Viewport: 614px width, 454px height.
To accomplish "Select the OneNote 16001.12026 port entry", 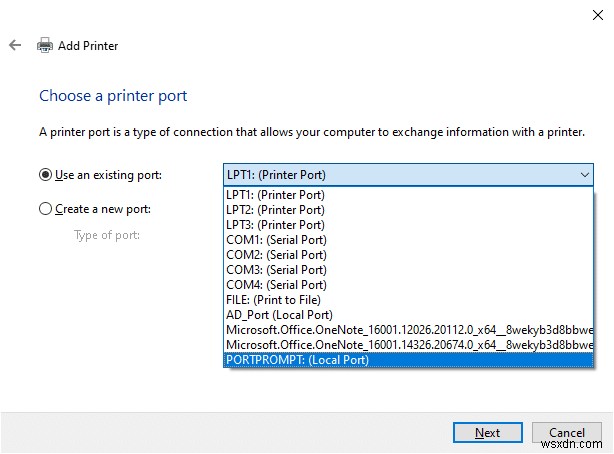I will (x=408, y=330).
